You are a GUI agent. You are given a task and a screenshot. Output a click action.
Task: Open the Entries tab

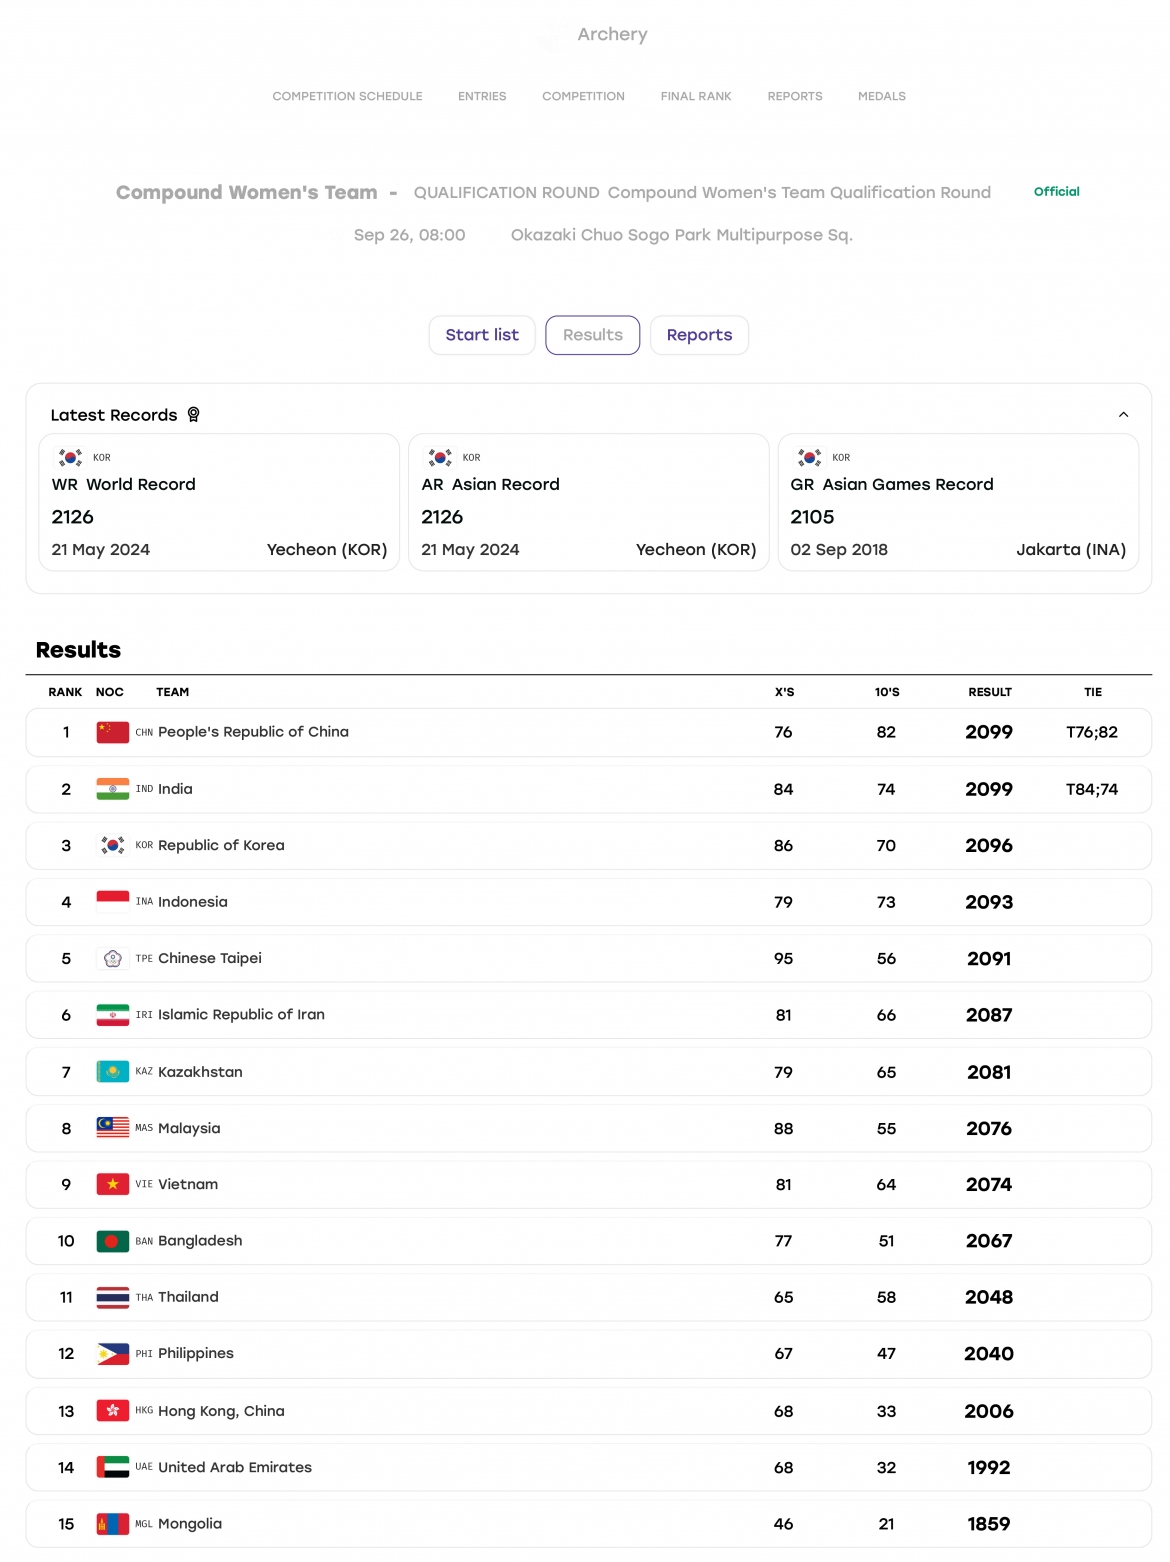point(482,96)
